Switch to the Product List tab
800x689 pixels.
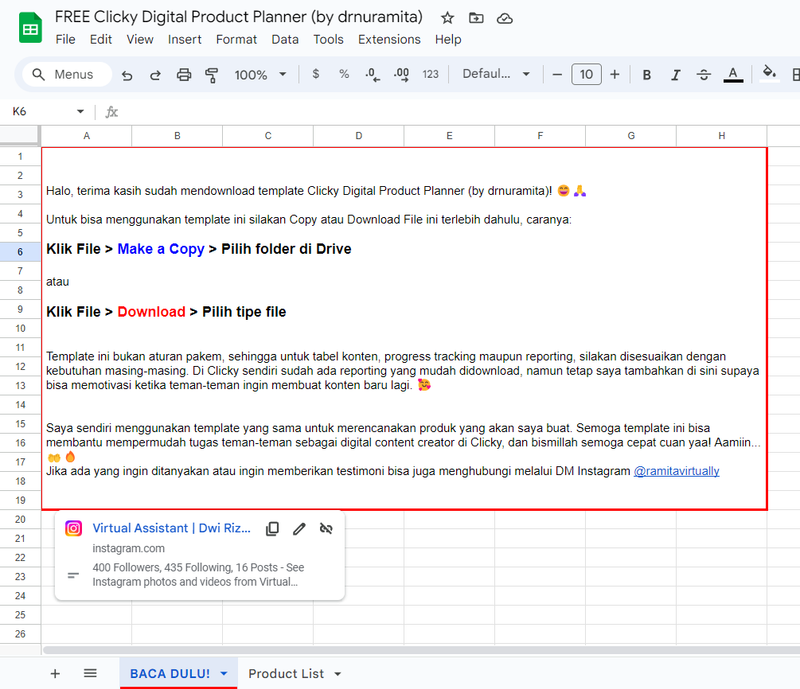coord(286,674)
